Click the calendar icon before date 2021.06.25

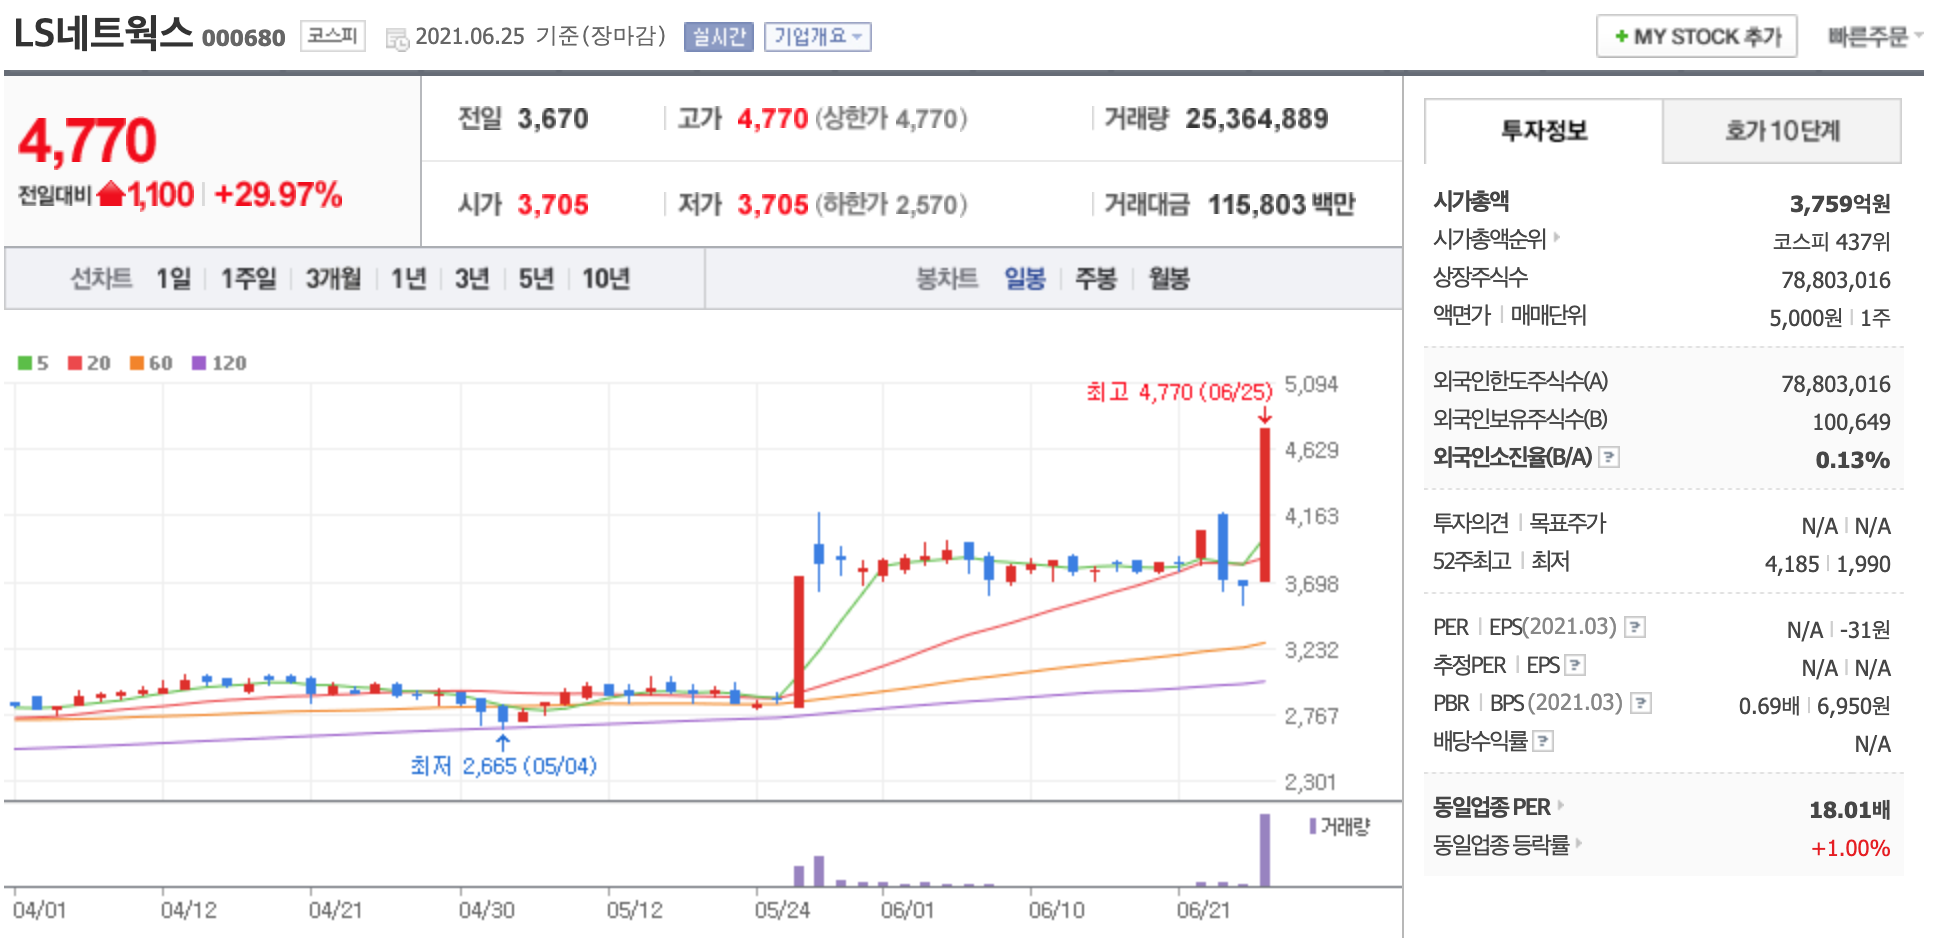[397, 39]
